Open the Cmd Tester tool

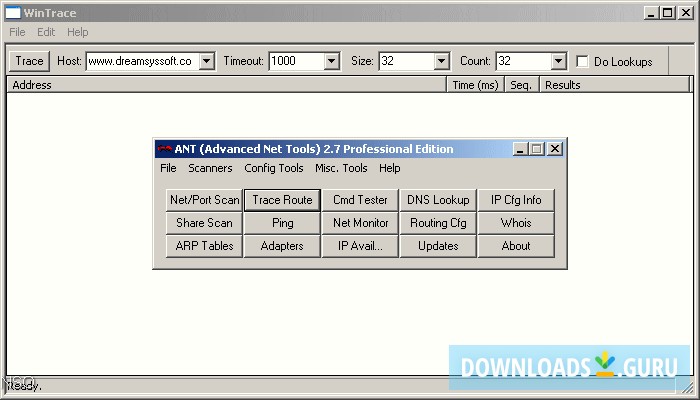[x=360, y=200]
